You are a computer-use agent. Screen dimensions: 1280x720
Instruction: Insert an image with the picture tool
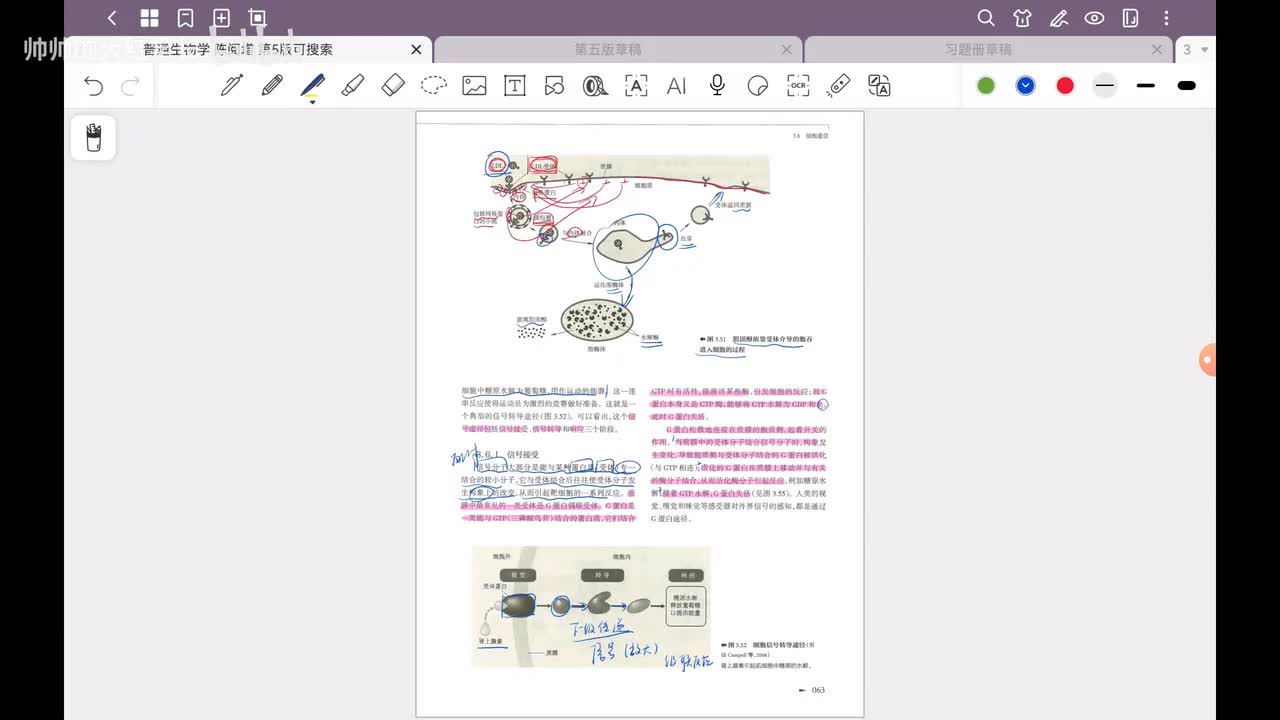click(x=474, y=86)
